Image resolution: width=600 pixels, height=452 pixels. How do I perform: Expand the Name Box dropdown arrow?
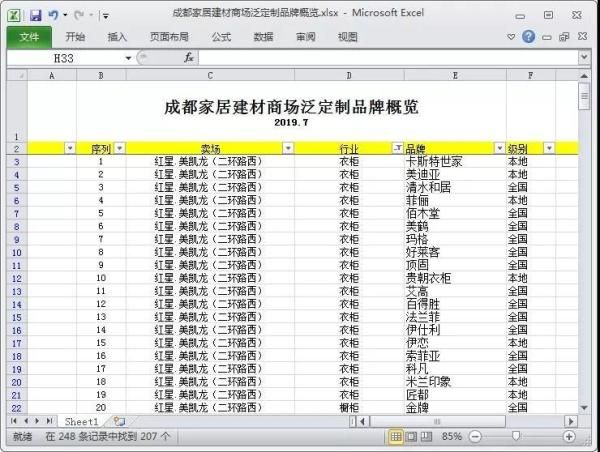pyautogui.click(x=128, y=58)
